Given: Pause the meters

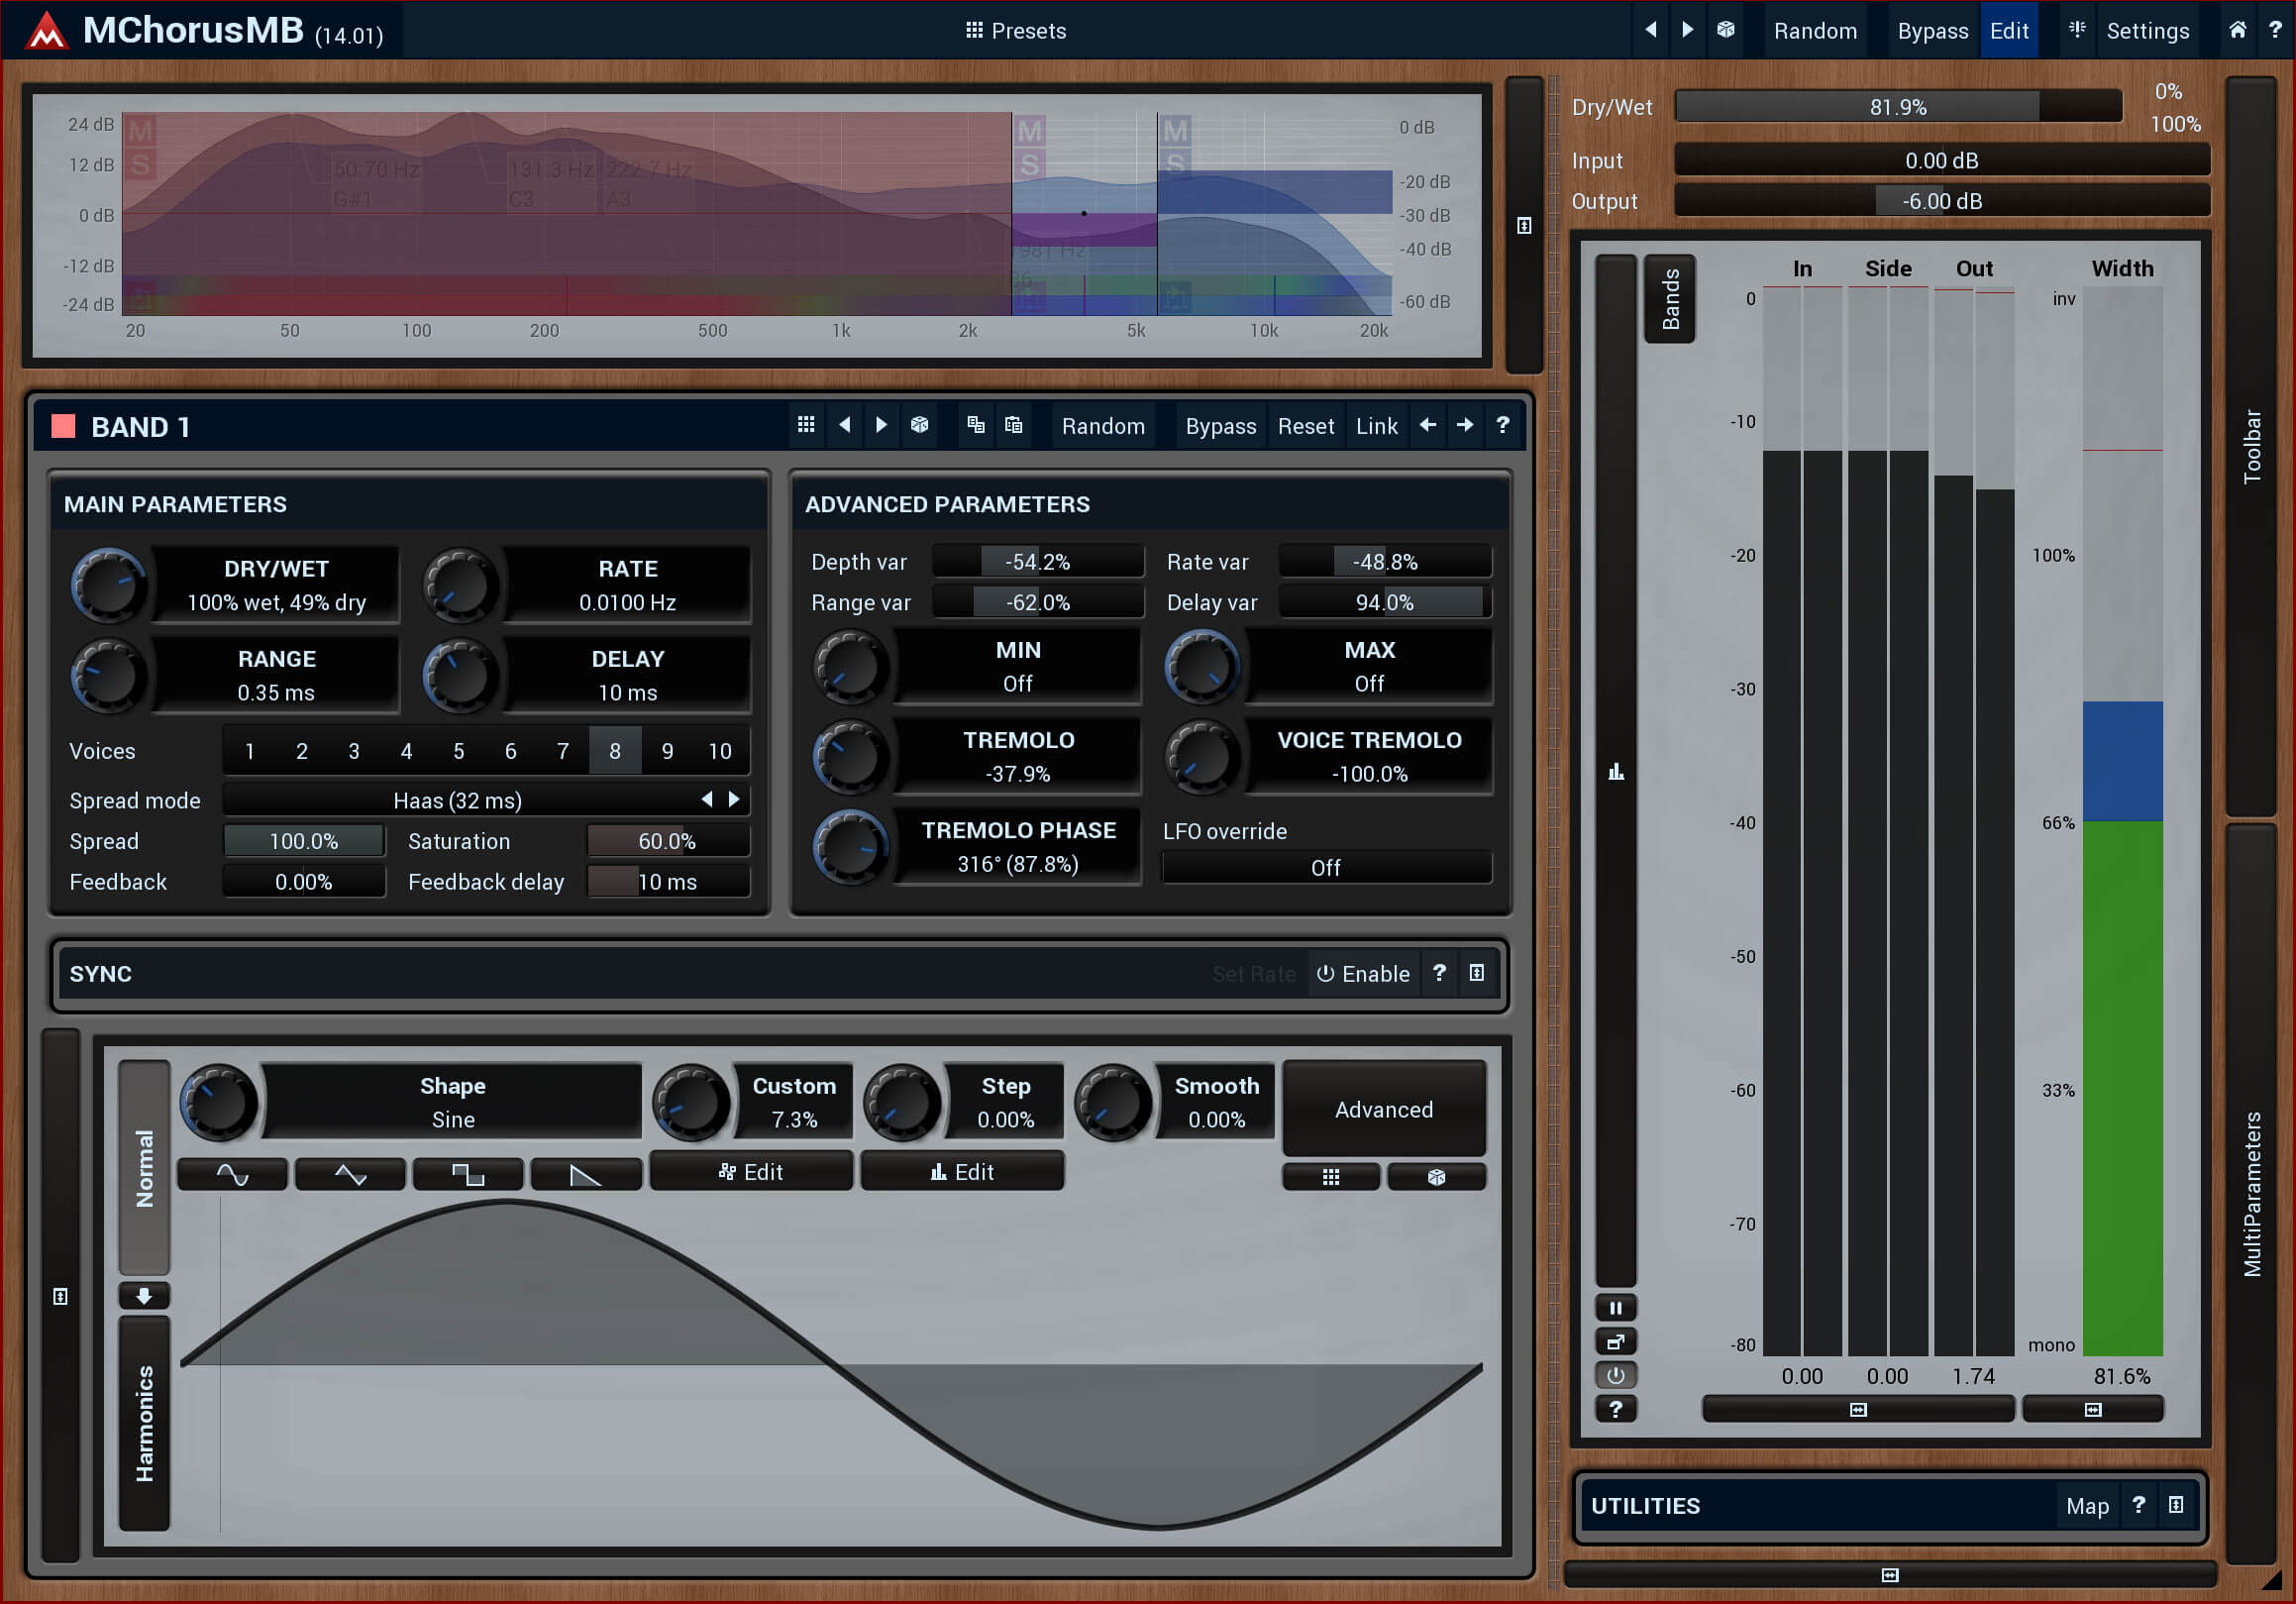Looking at the screenshot, I should tap(1615, 1308).
